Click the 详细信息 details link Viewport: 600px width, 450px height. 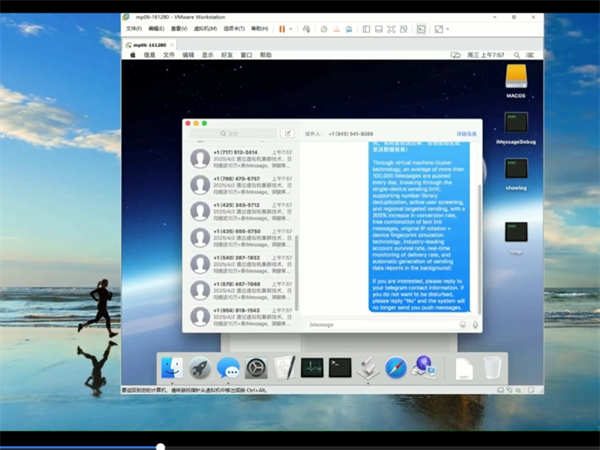tap(466, 133)
